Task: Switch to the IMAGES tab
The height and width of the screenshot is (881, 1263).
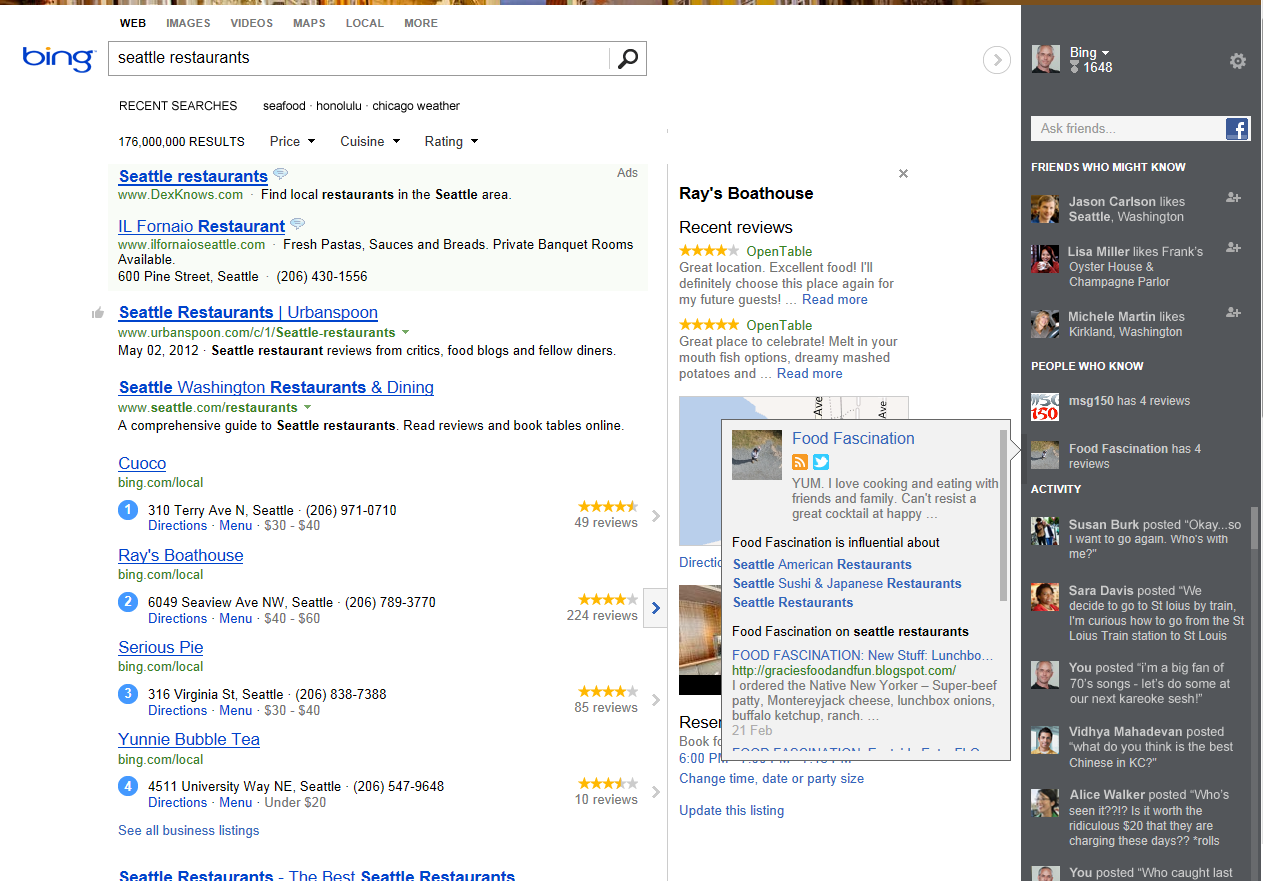Action: (x=188, y=23)
